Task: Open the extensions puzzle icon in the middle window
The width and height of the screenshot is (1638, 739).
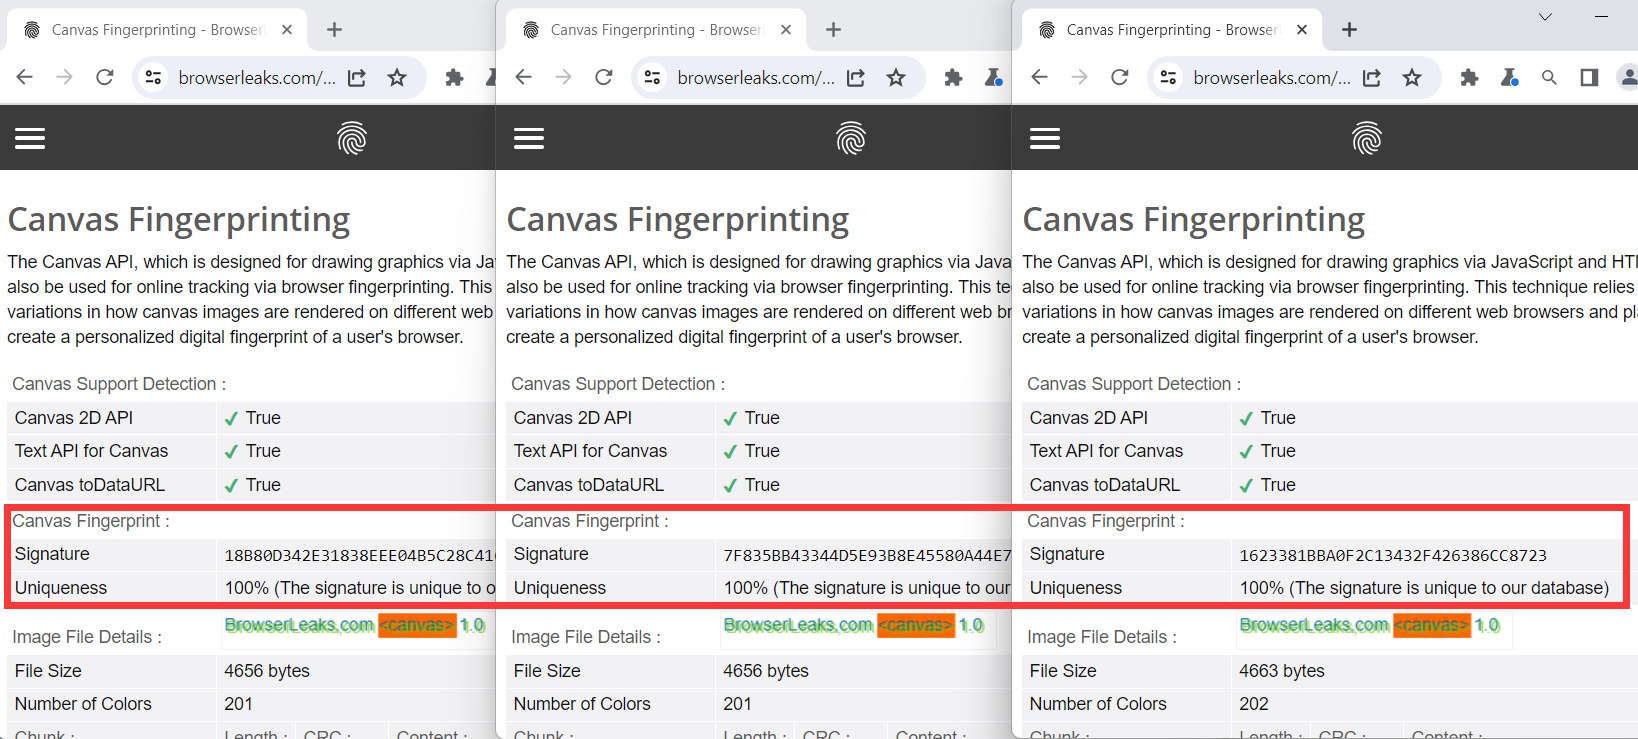Action: click(953, 78)
